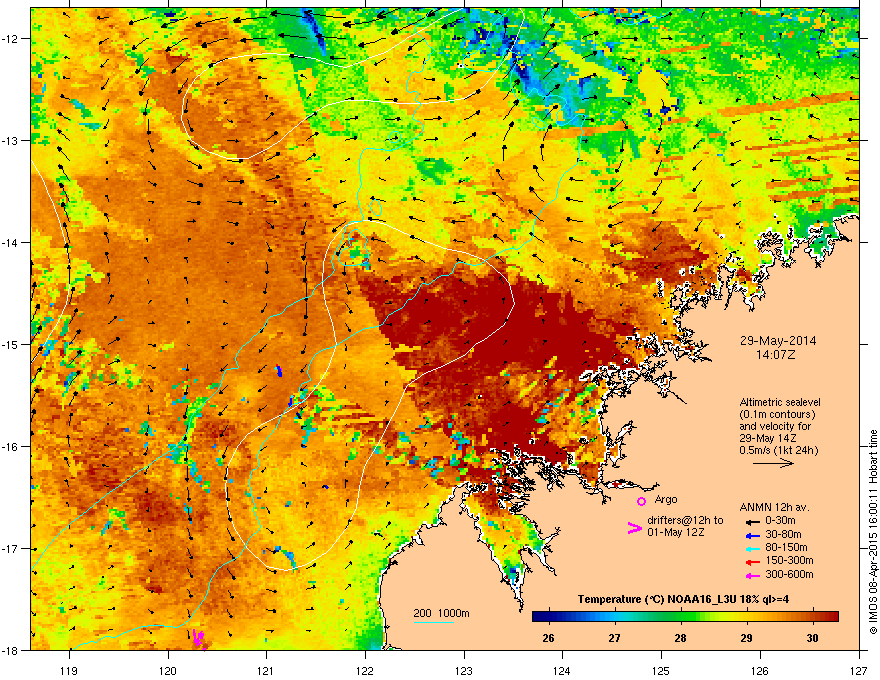Click longitude axis label 120
The width and height of the screenshot is (880, 680).
click(168, 670)
